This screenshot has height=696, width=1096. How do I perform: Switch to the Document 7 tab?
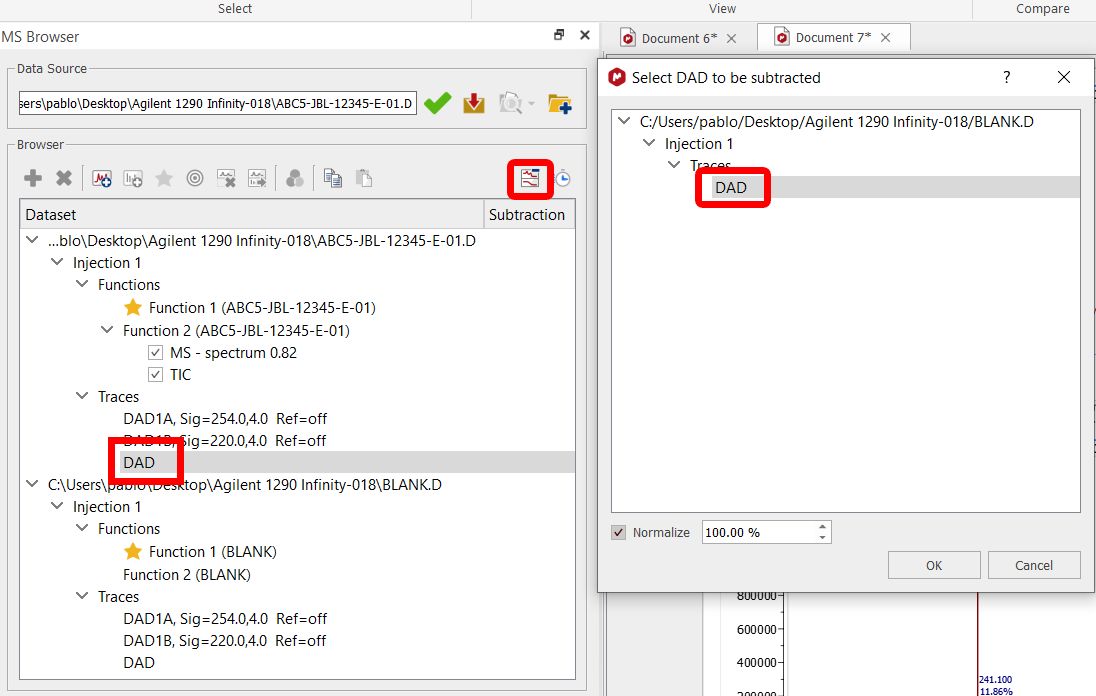pyautogui.click(x=832, y=38)
